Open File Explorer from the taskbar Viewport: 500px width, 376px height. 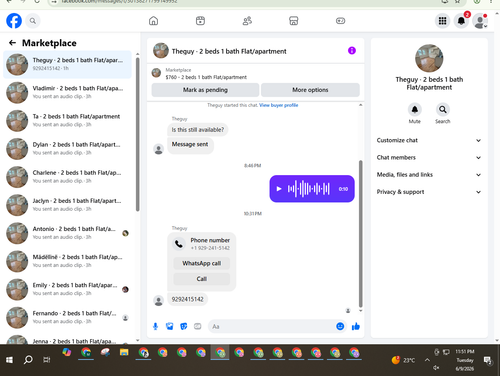point(124,353)
